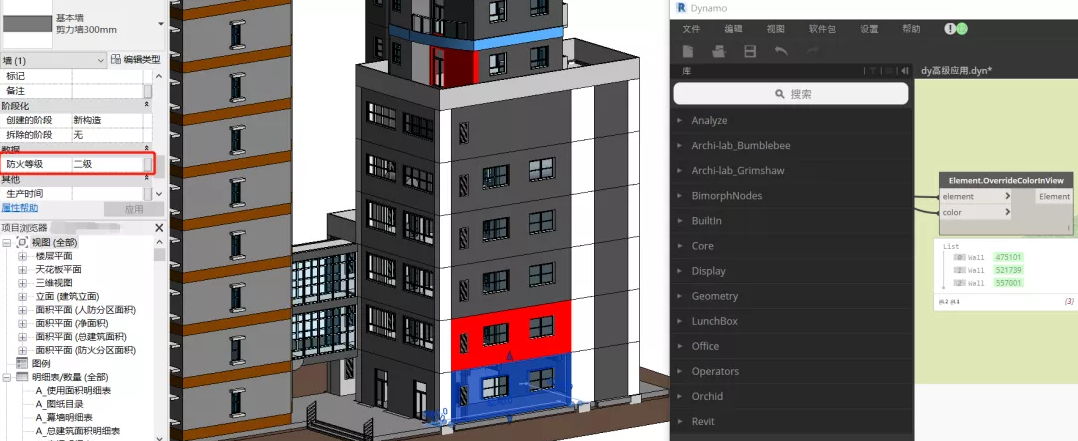The image size is (1078, 441).
Task: Open the 软件包 menu
Action: tap(822, 29)
